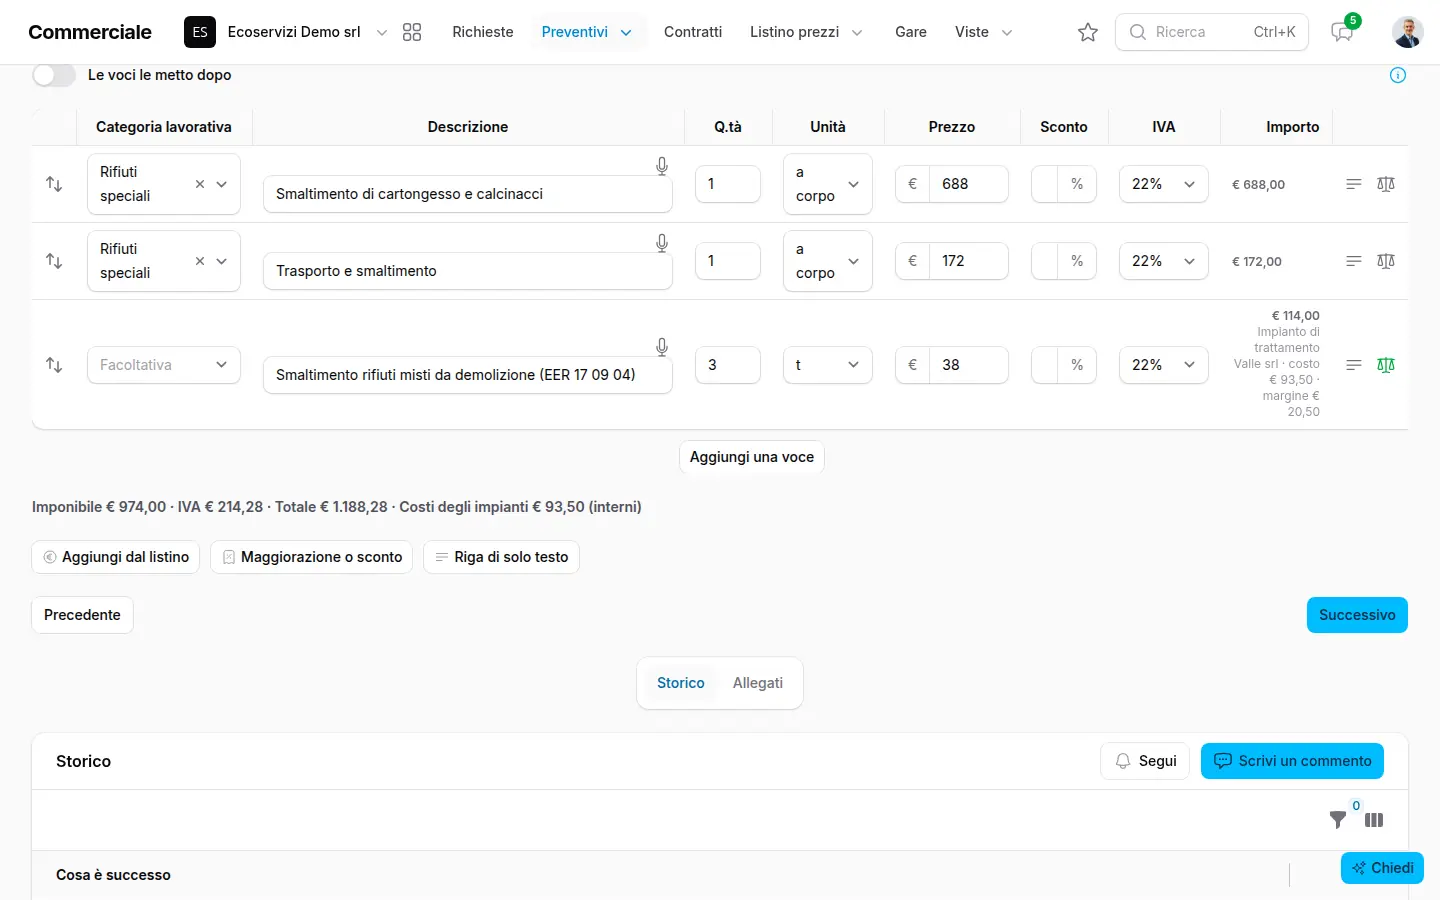The height and width of the screenshot is (900, 1440).
Task: Open IVA 22% dropdown for cartongesso row
Action: [1164, 184]
